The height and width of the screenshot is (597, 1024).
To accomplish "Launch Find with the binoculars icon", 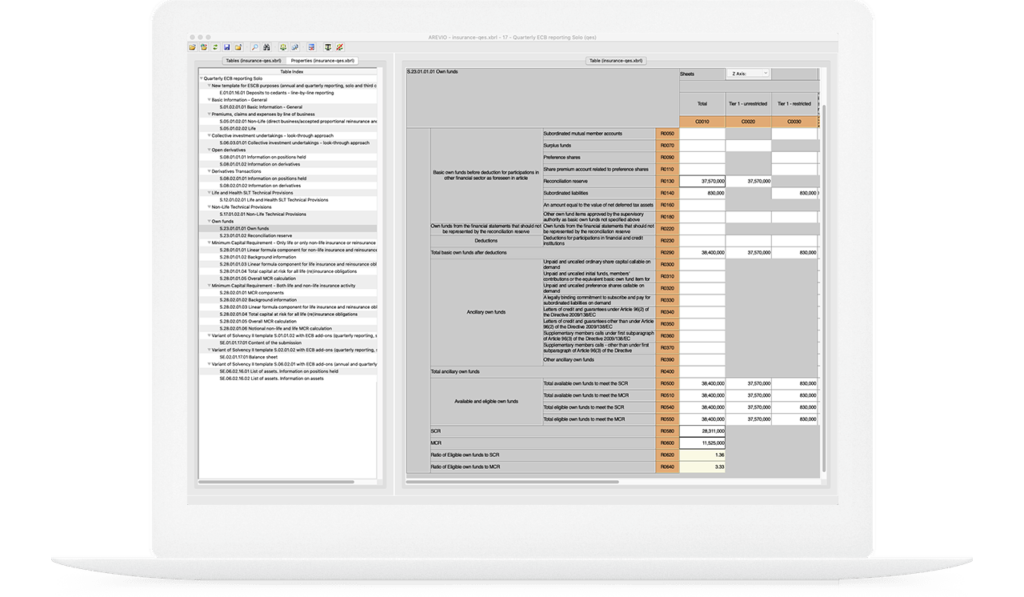I will [266, 47].
